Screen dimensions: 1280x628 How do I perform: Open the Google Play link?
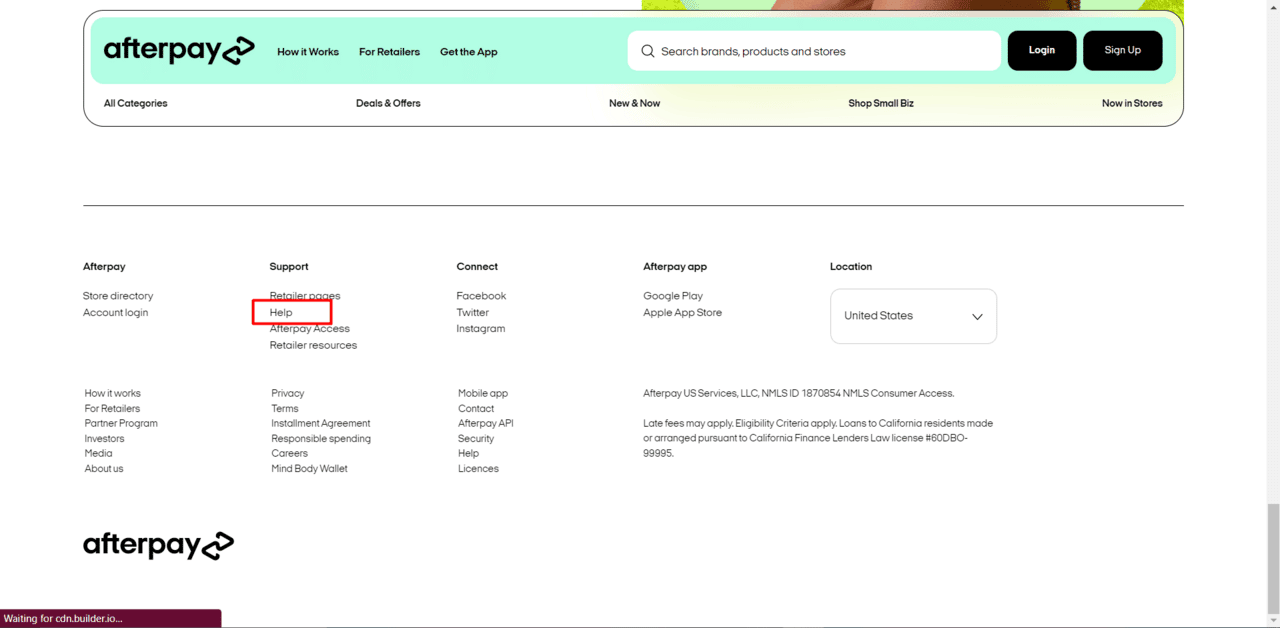coord(673,296)
